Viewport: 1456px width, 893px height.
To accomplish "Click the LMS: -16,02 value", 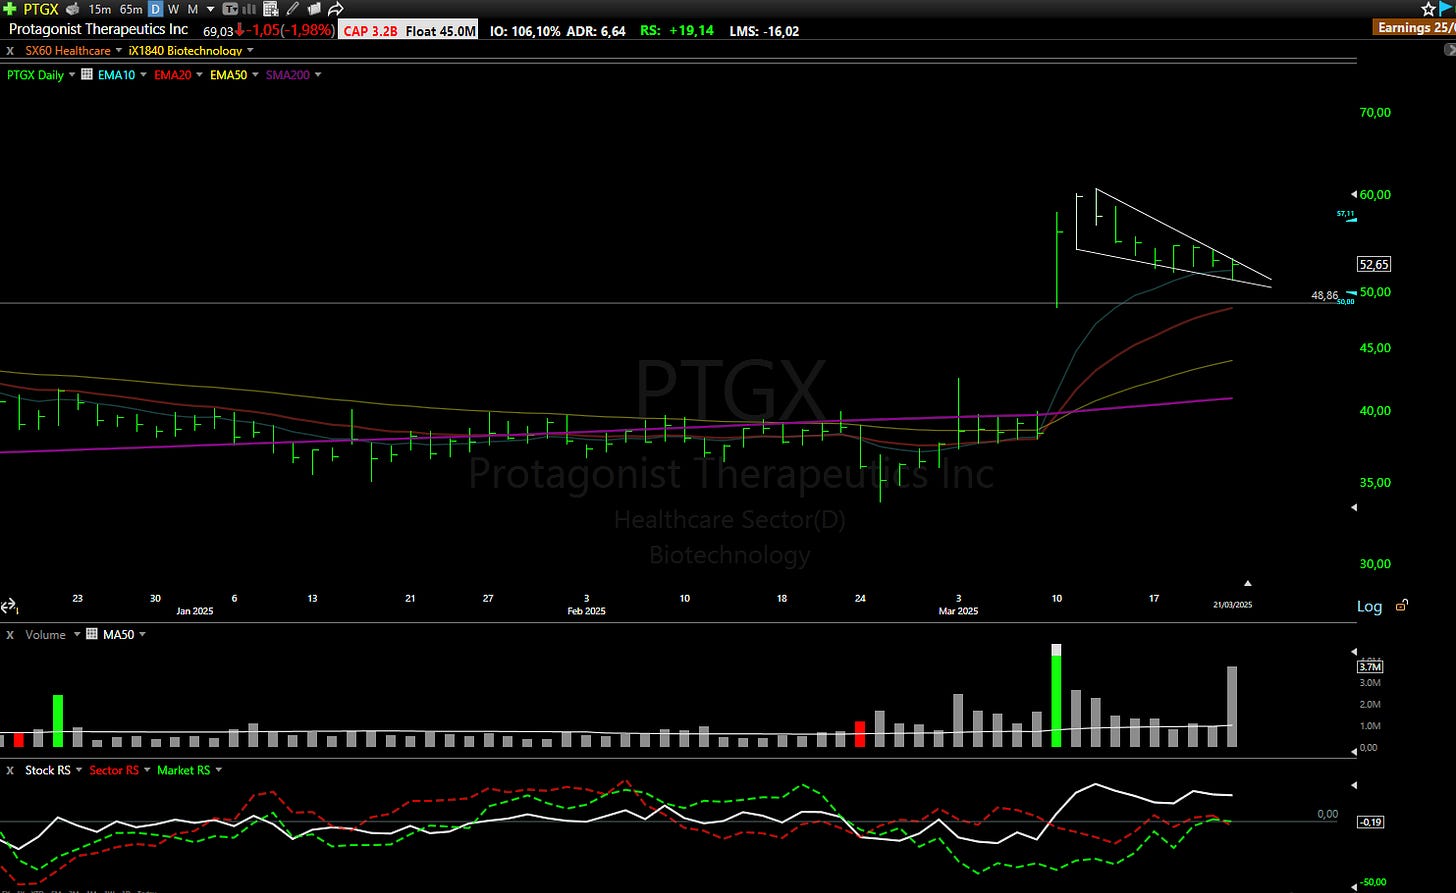I will coord(765,31).
